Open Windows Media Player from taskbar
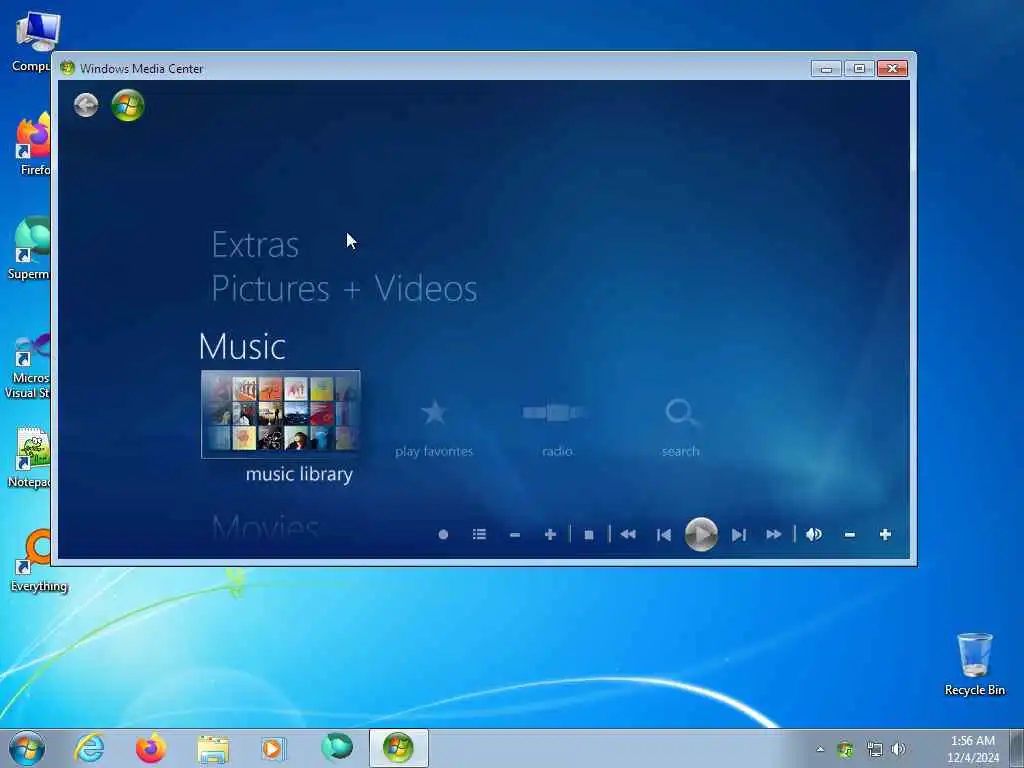Screen dimensions: 1024x768 click(x=273, y=748)
